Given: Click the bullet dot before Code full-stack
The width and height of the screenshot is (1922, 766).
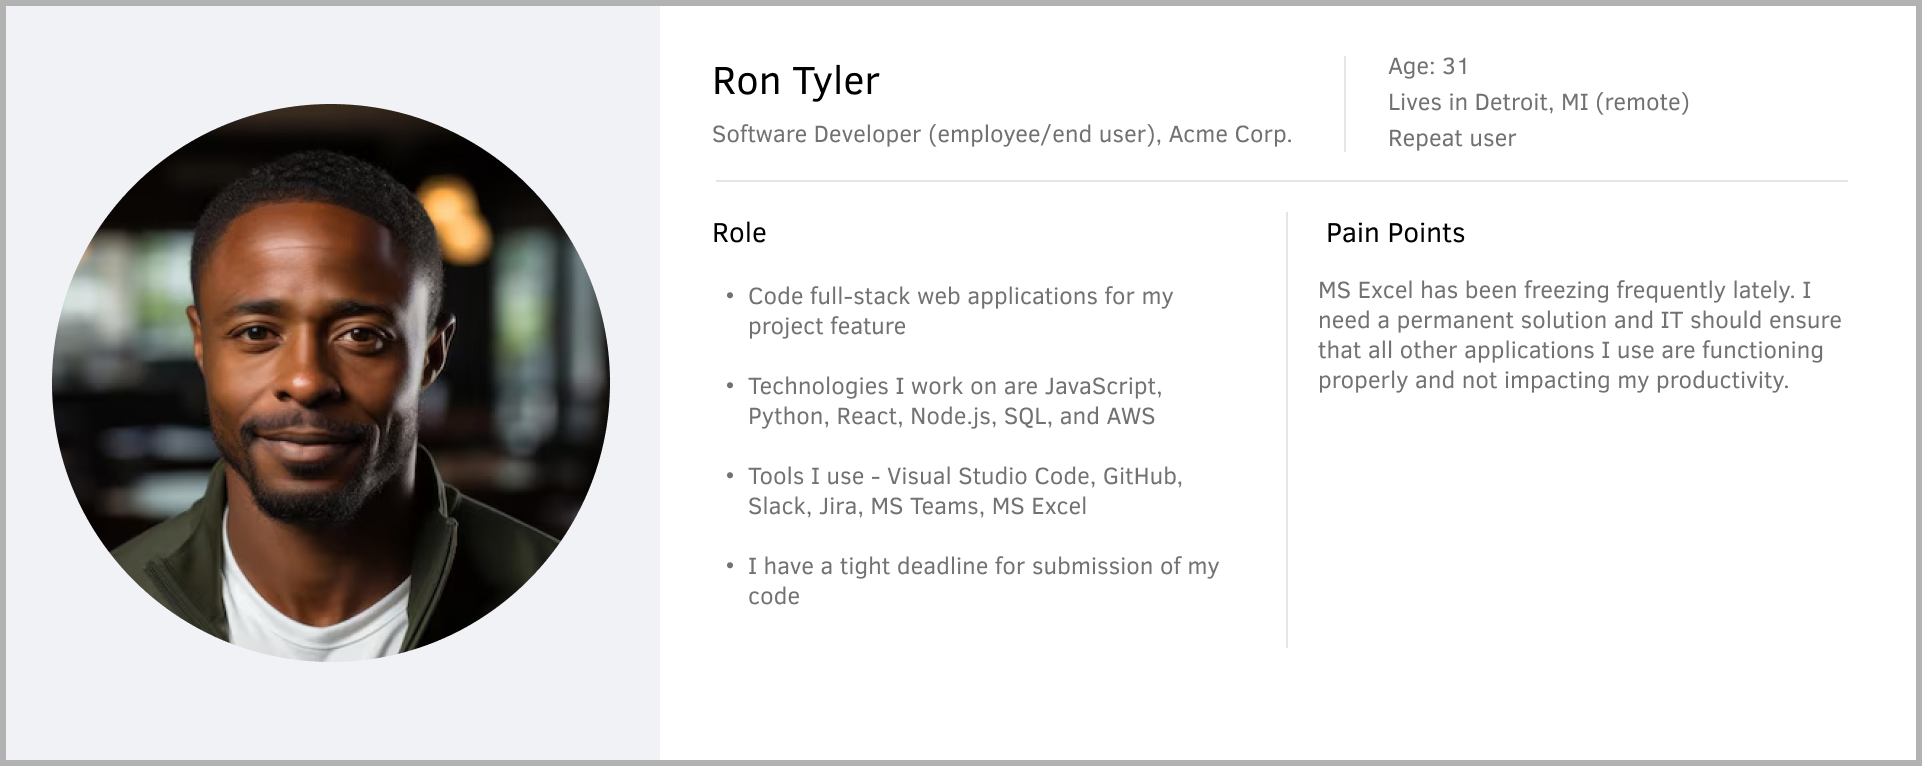Looking at the screenshot, I should (730, 297).
